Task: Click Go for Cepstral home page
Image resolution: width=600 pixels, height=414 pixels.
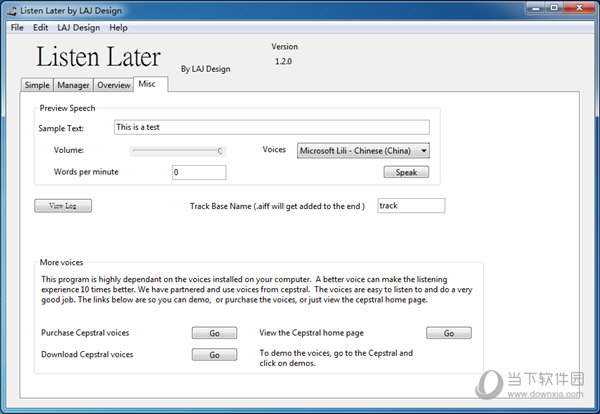Action: tap(449, 333)
